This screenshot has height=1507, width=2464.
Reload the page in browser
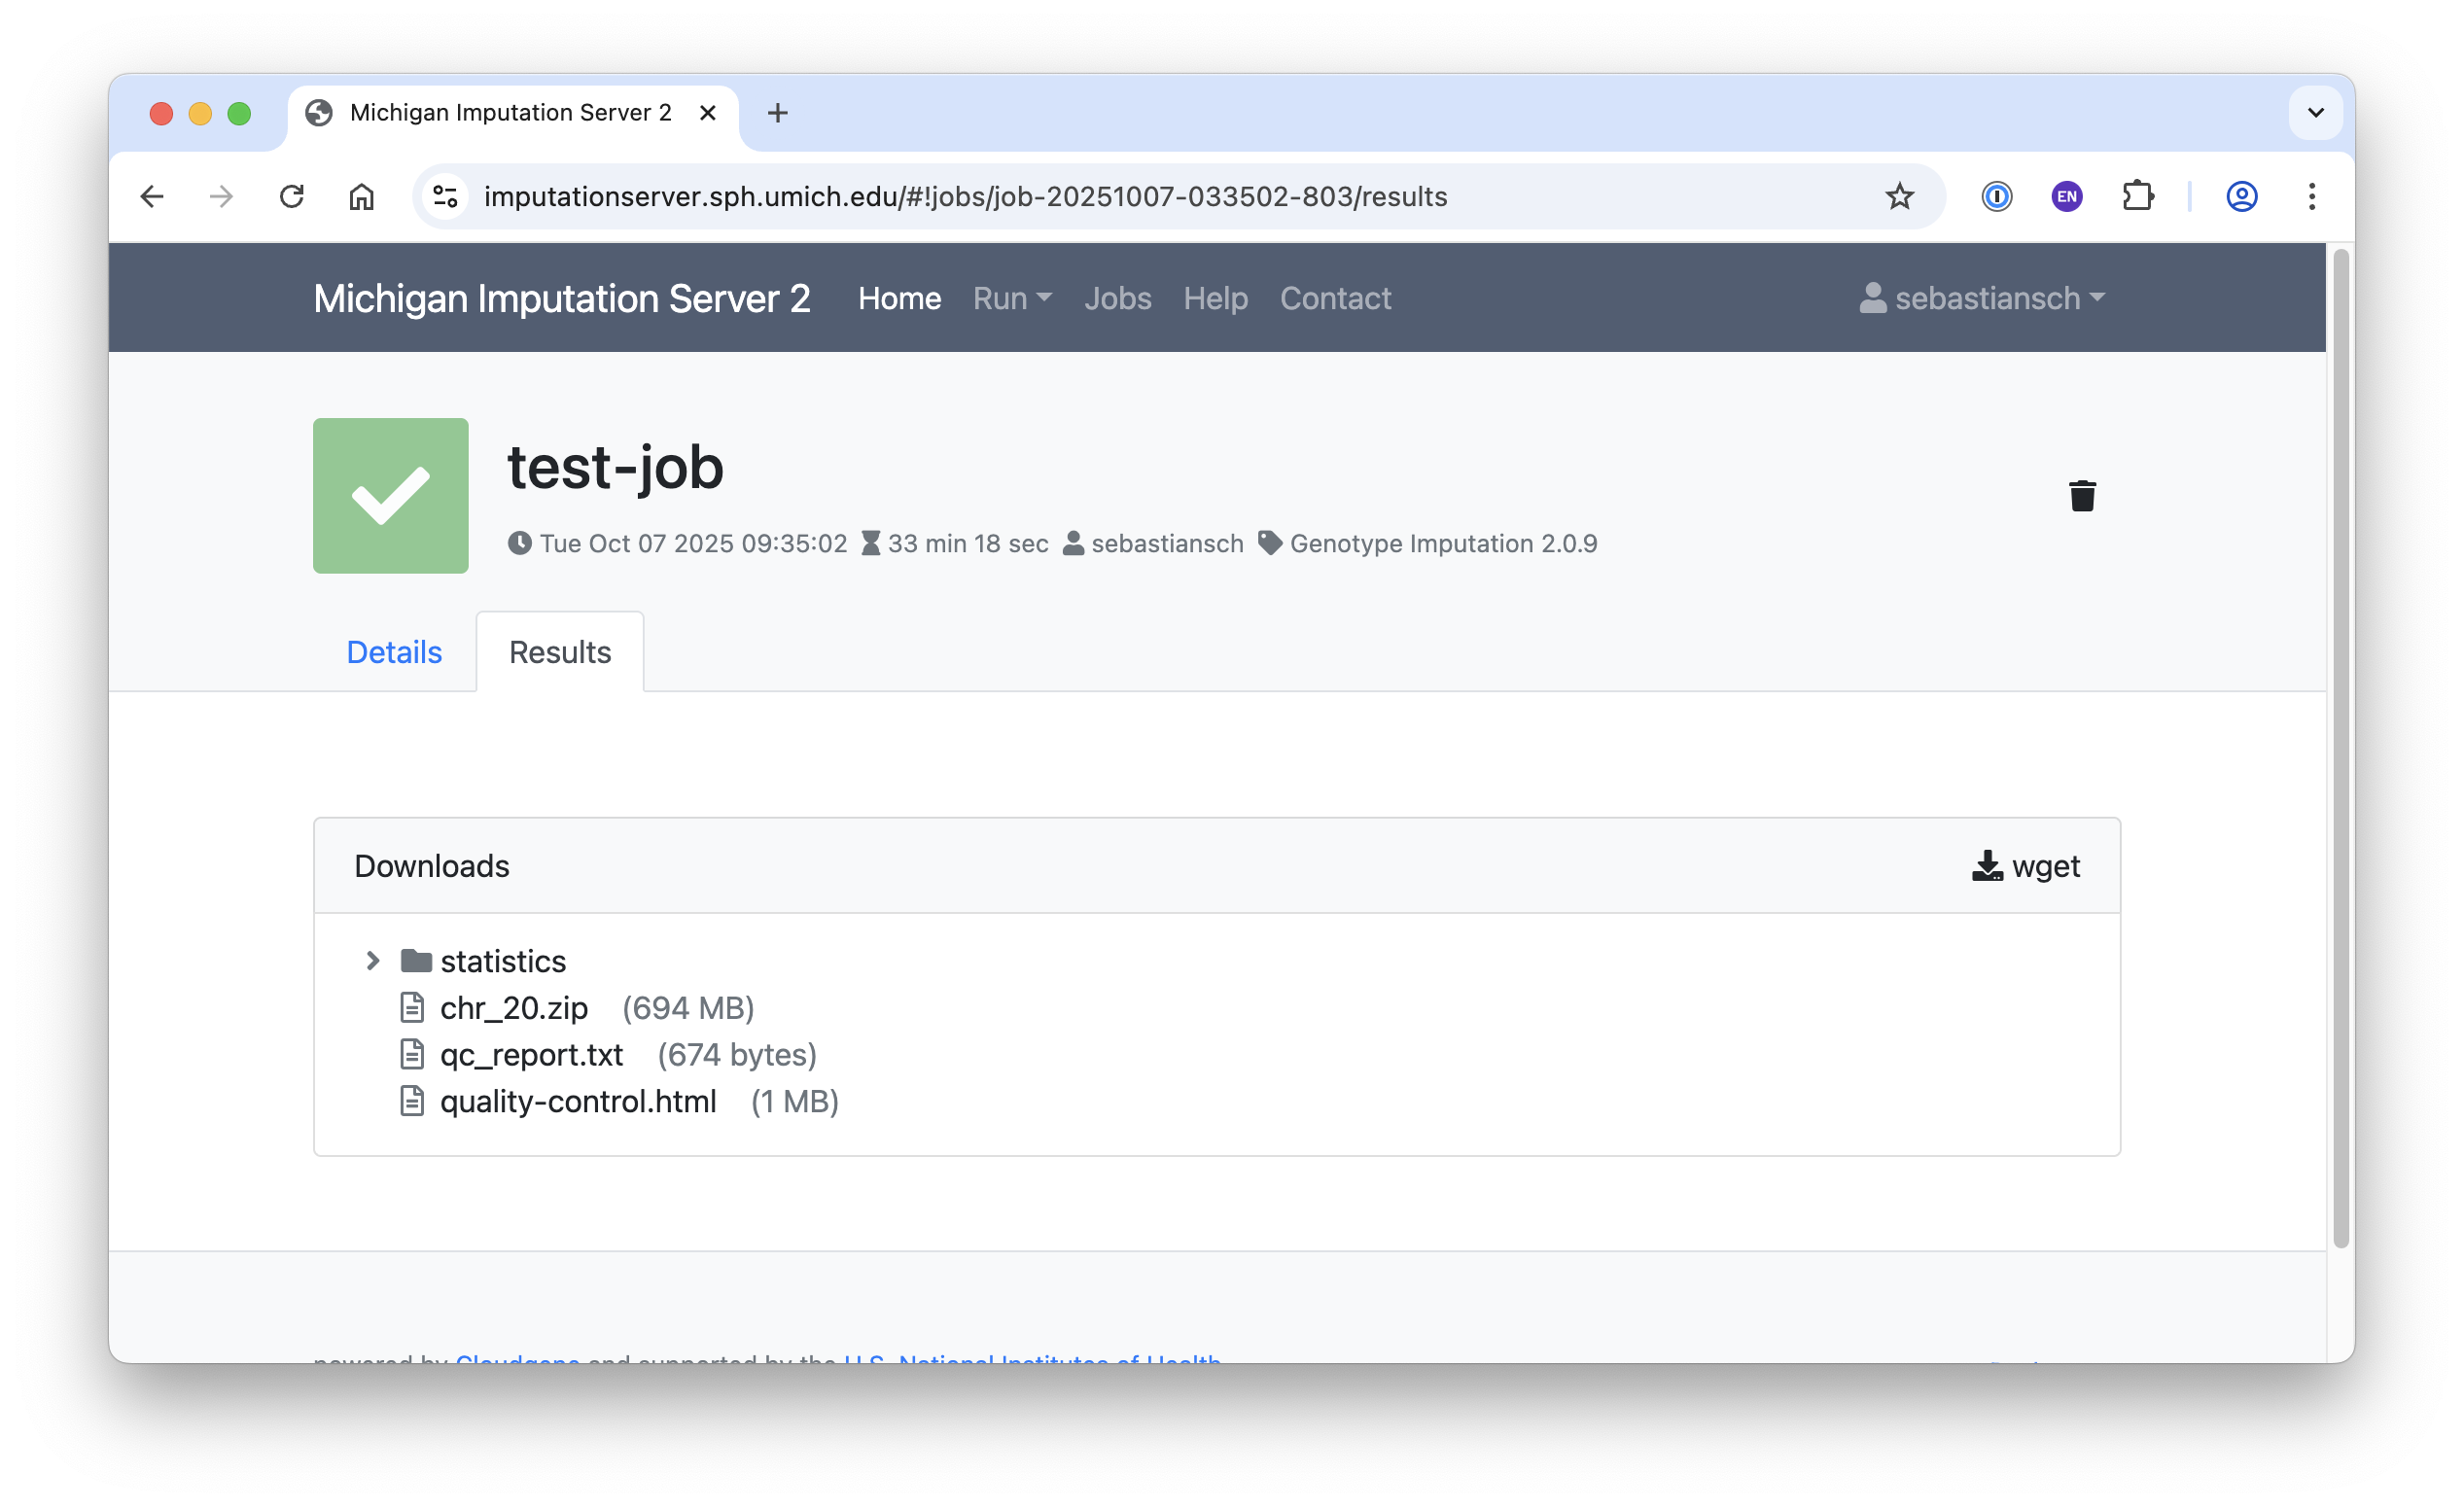tap(291, 197)
